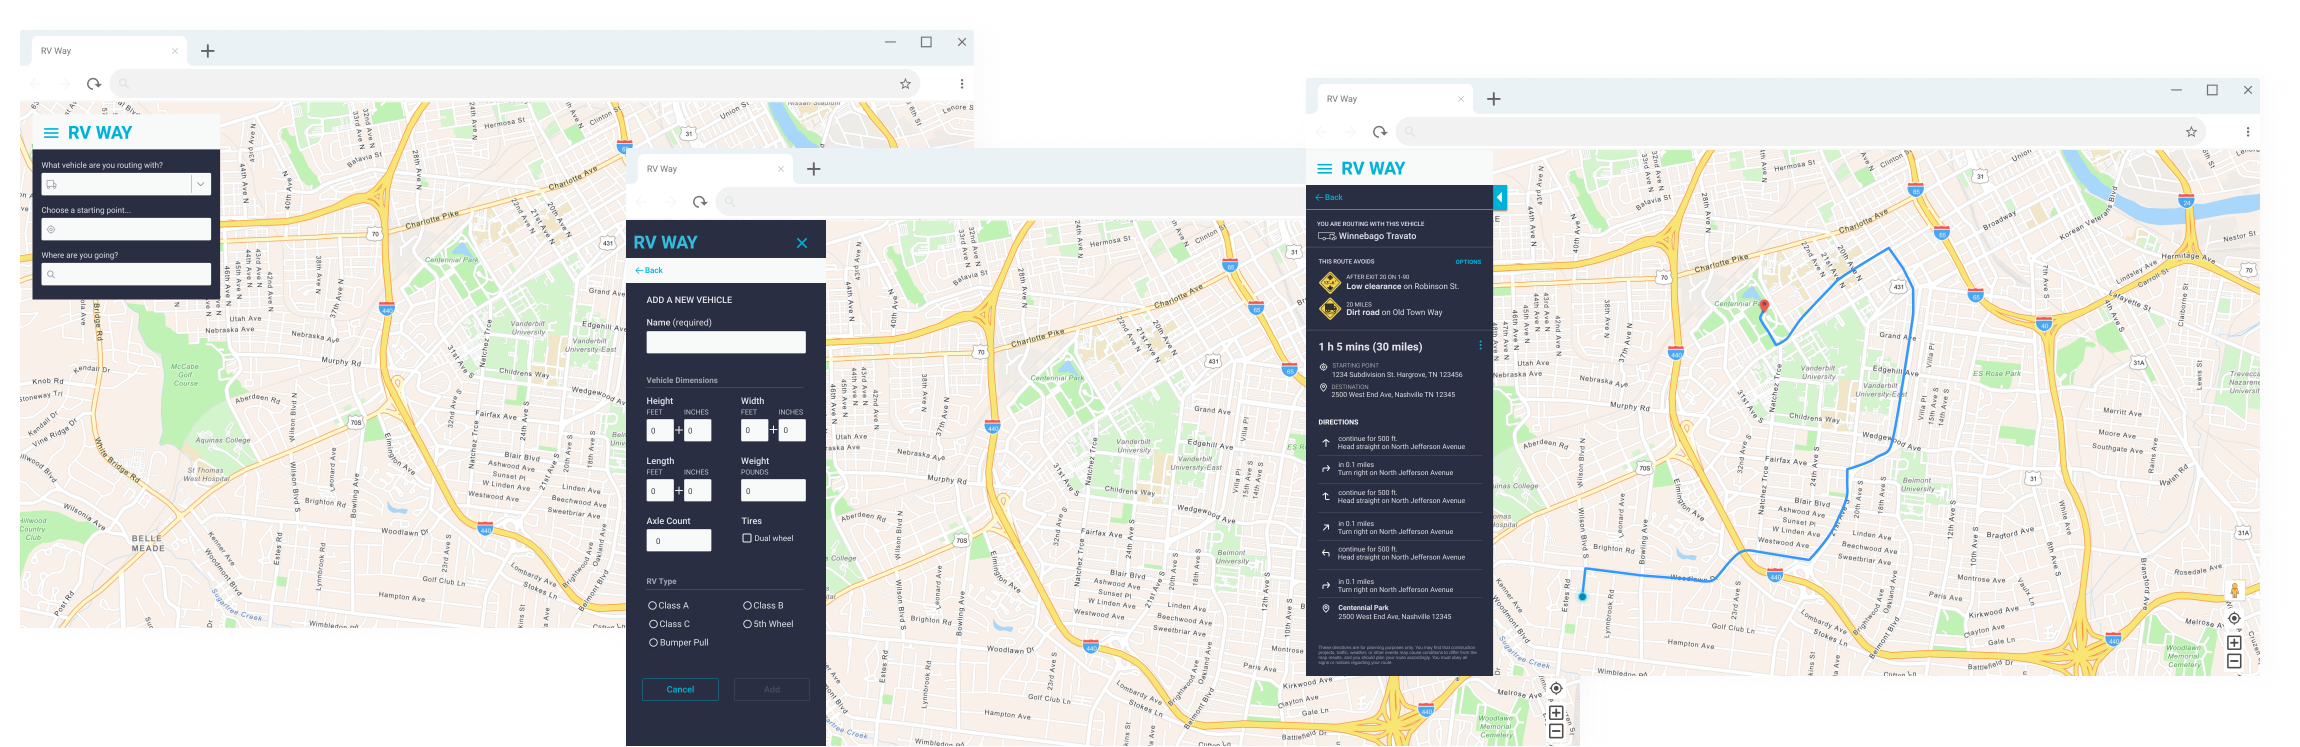Click the red destination pin on the map
The image size is (2300, 747).
pos(1764,306)
